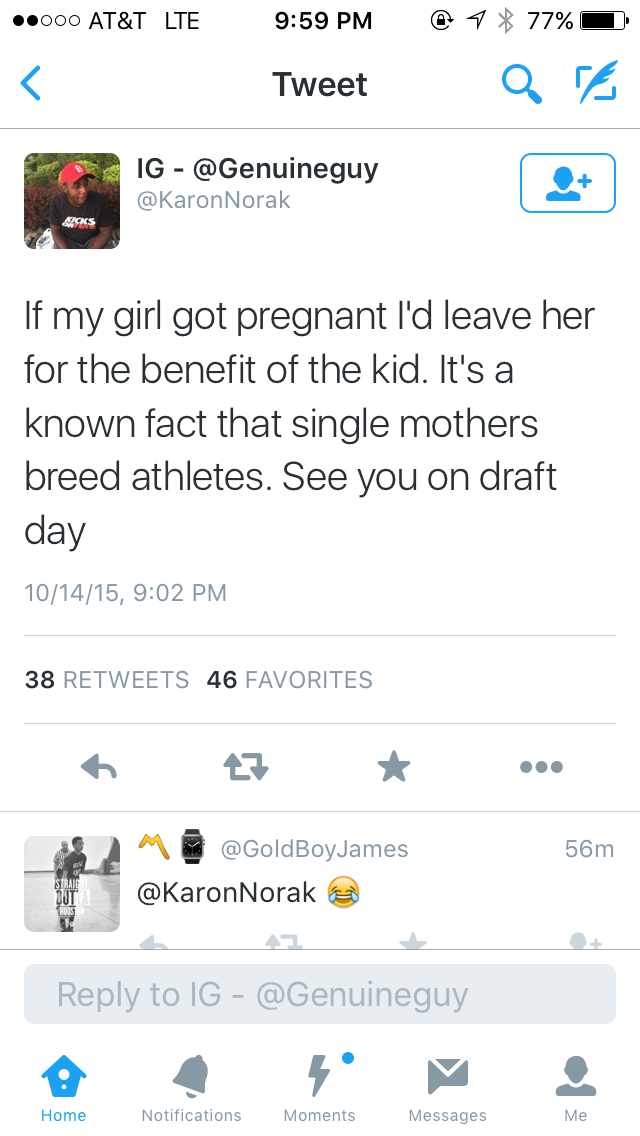Tap the Reply to IG text field
Screen dimensions: 640x1136
320,994
